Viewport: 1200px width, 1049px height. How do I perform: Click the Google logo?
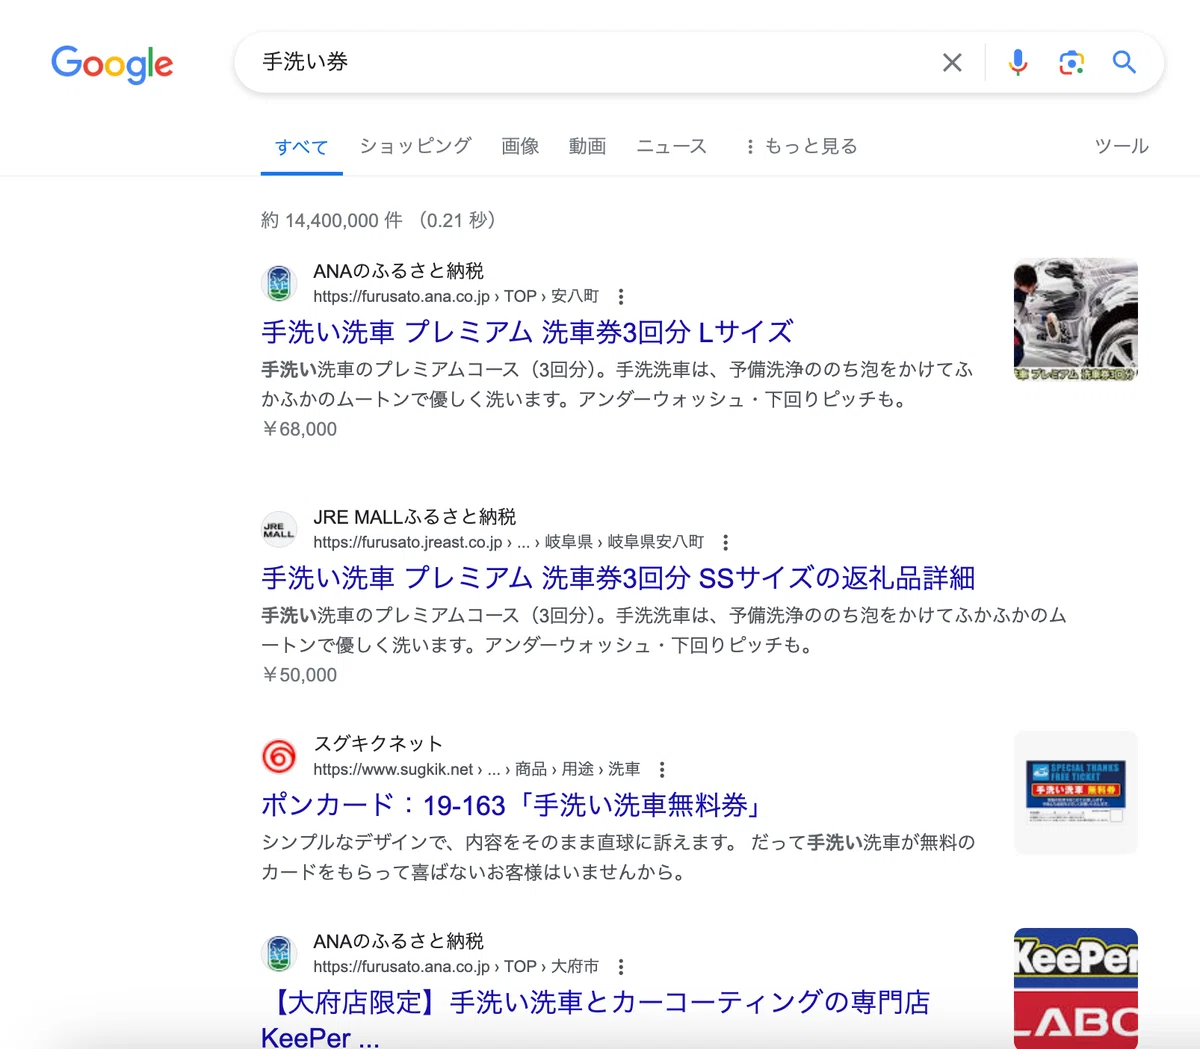point(112,64)
